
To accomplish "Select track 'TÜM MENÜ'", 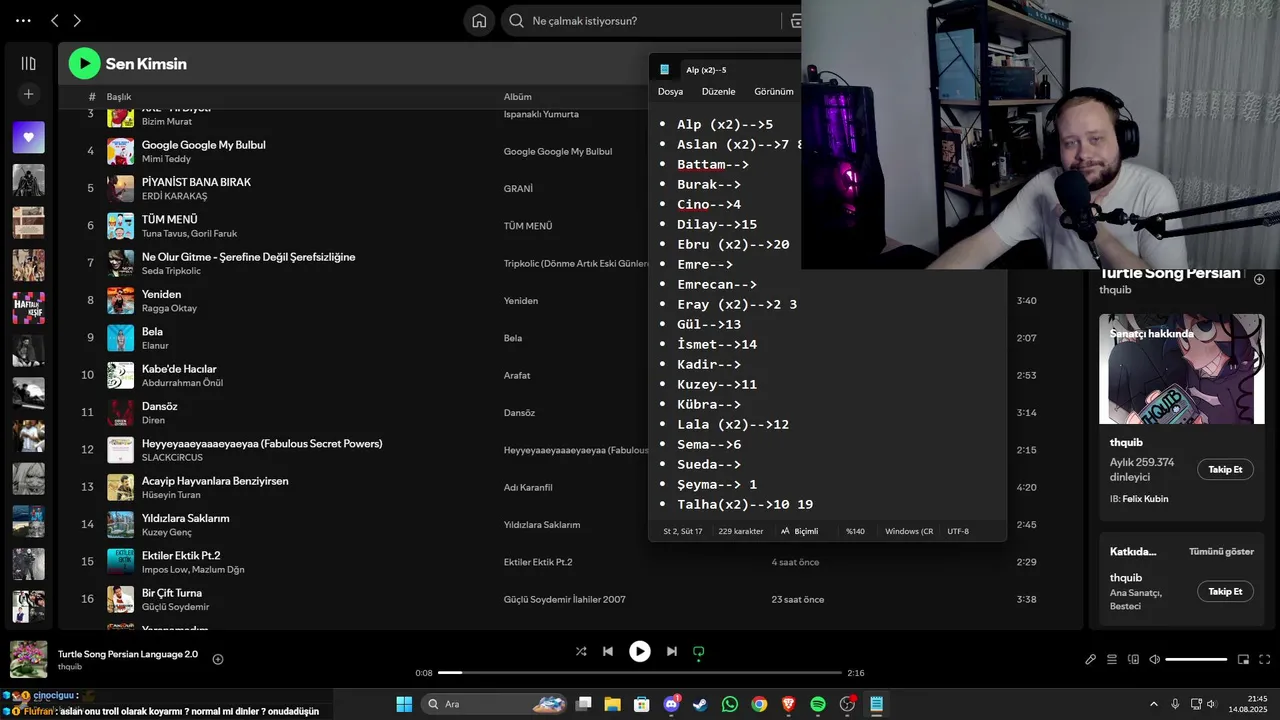I will pyautogui.click(x=169, y=219).
